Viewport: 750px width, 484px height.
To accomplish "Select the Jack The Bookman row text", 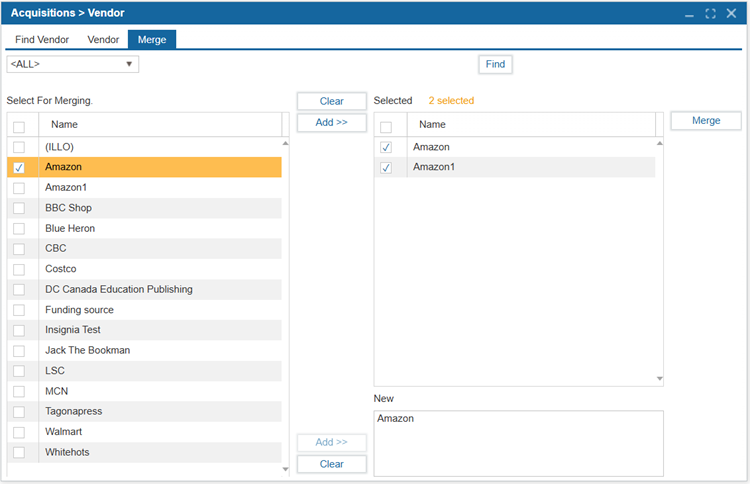I will pos(88,351).
